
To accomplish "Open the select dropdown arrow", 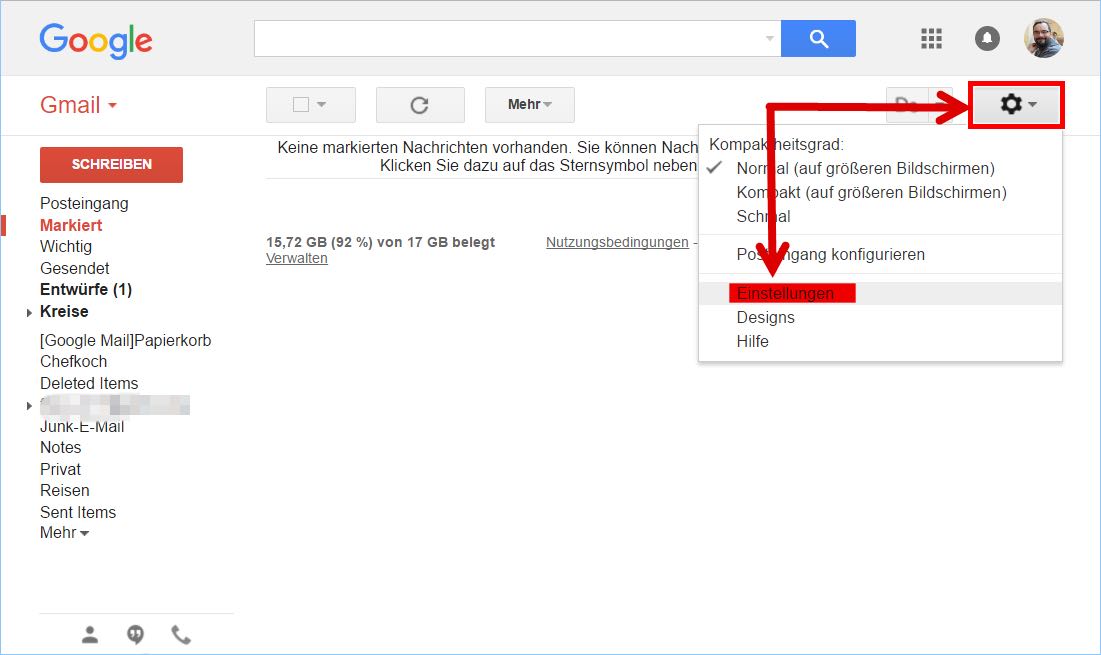I will tap(322, 105).
